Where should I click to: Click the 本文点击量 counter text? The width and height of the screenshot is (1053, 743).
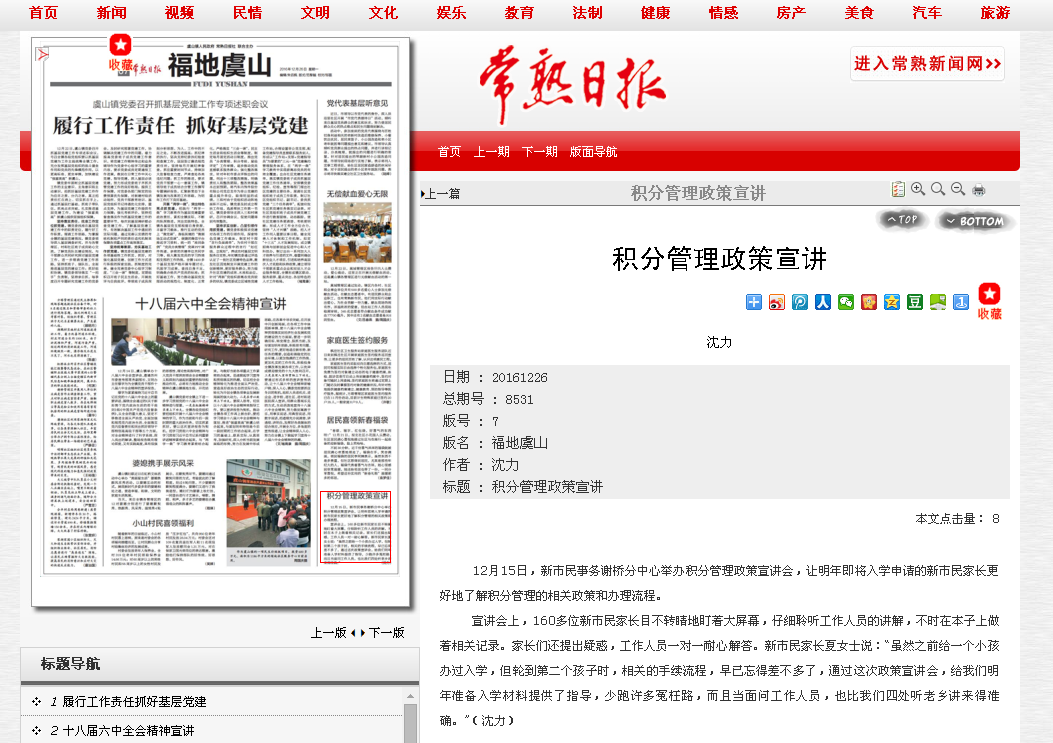coord(957,519)
